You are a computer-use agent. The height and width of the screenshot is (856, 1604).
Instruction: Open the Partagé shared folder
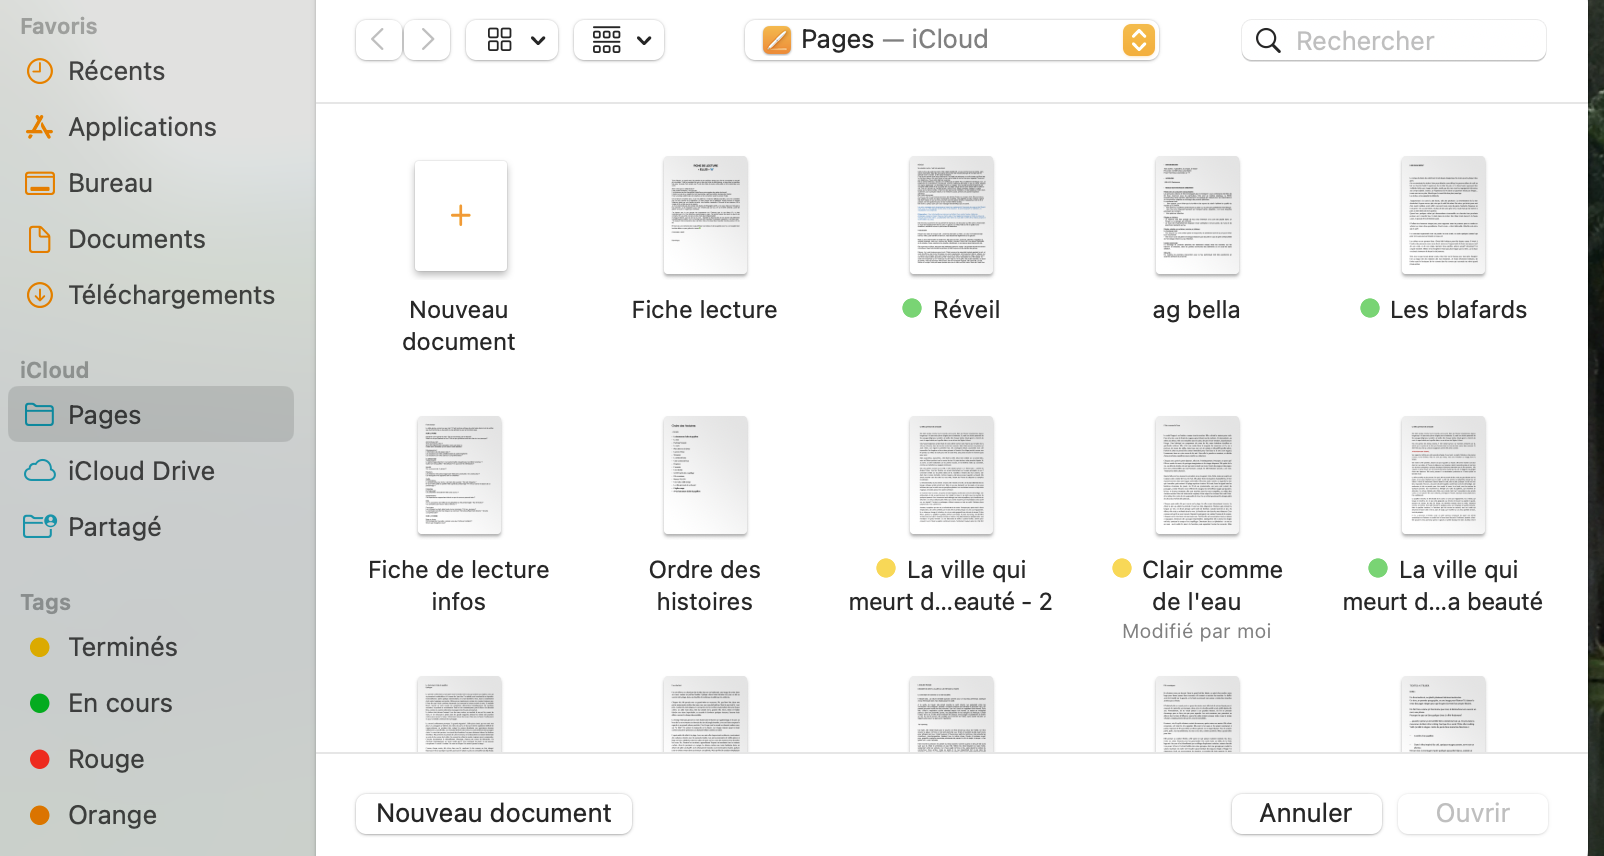click(x=114, y=527)
